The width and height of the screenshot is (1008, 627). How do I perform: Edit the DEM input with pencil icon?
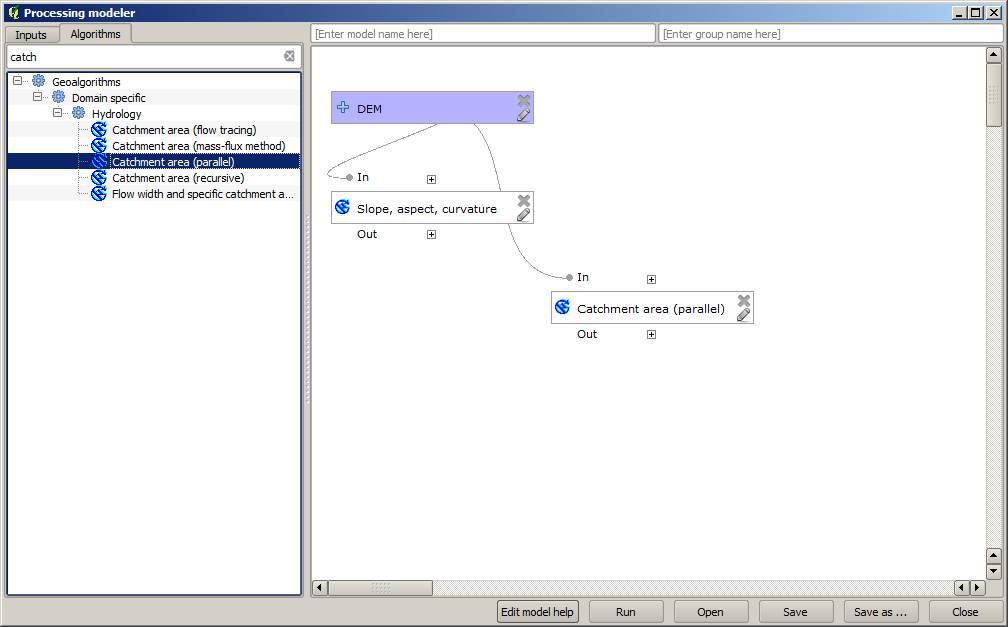point(523,115)
